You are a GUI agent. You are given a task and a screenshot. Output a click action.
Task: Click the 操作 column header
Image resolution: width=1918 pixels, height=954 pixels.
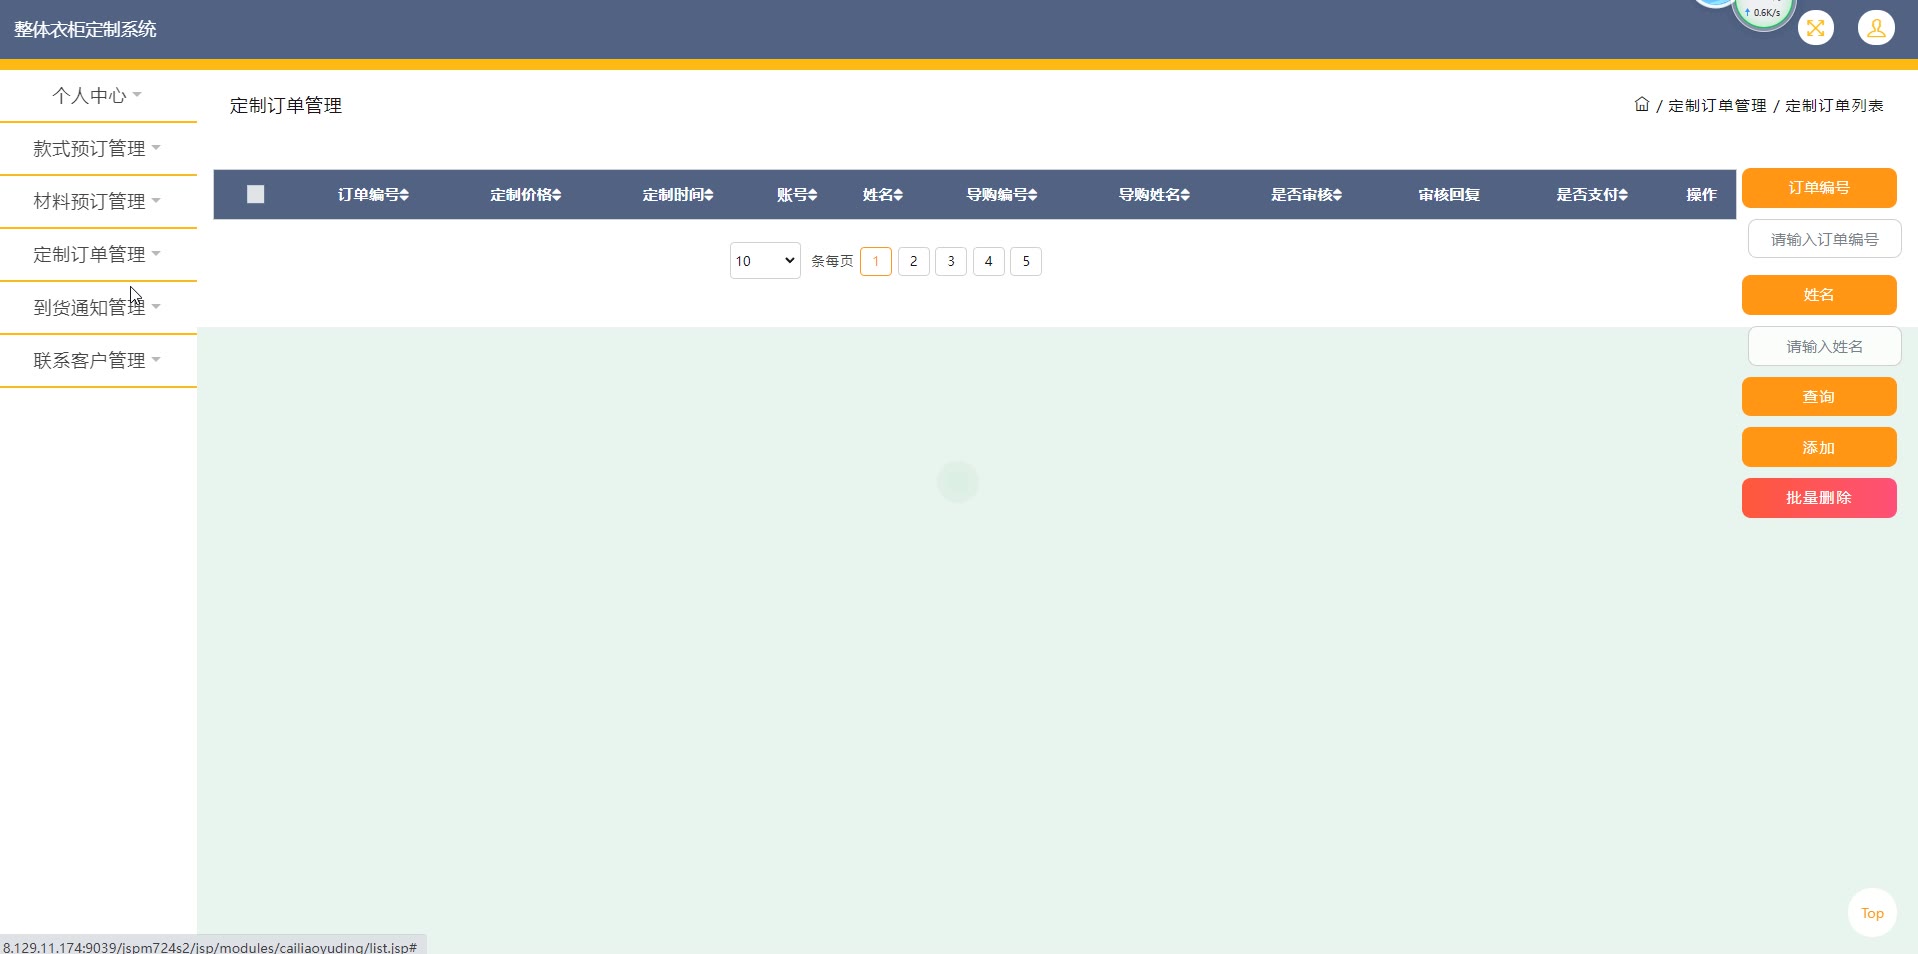(1701, 194)
